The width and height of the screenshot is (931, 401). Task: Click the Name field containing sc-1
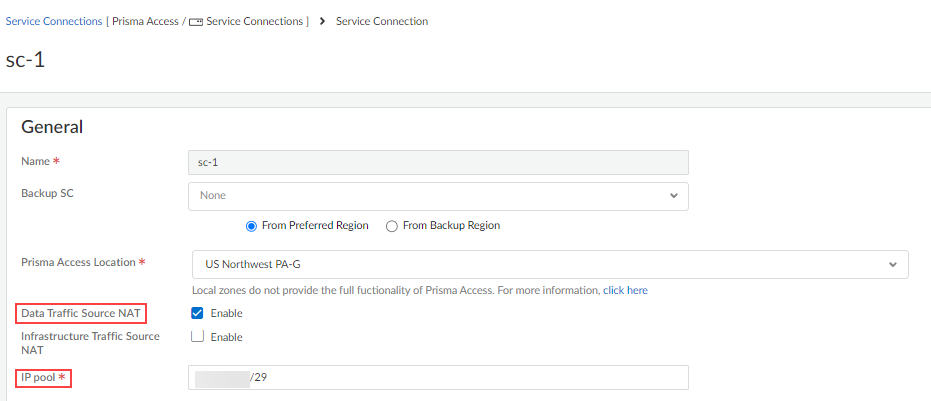point(438,162)
